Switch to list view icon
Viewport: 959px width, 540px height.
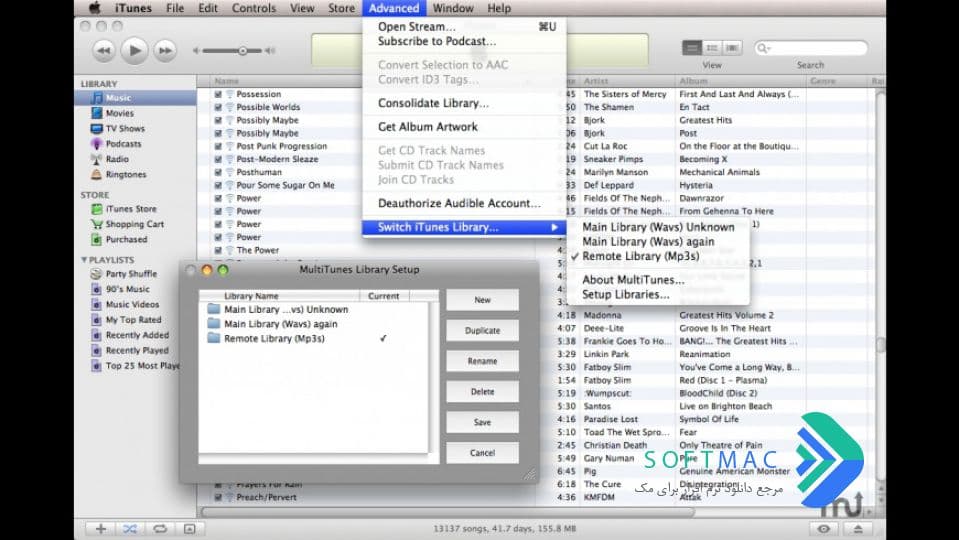[692, 48]
